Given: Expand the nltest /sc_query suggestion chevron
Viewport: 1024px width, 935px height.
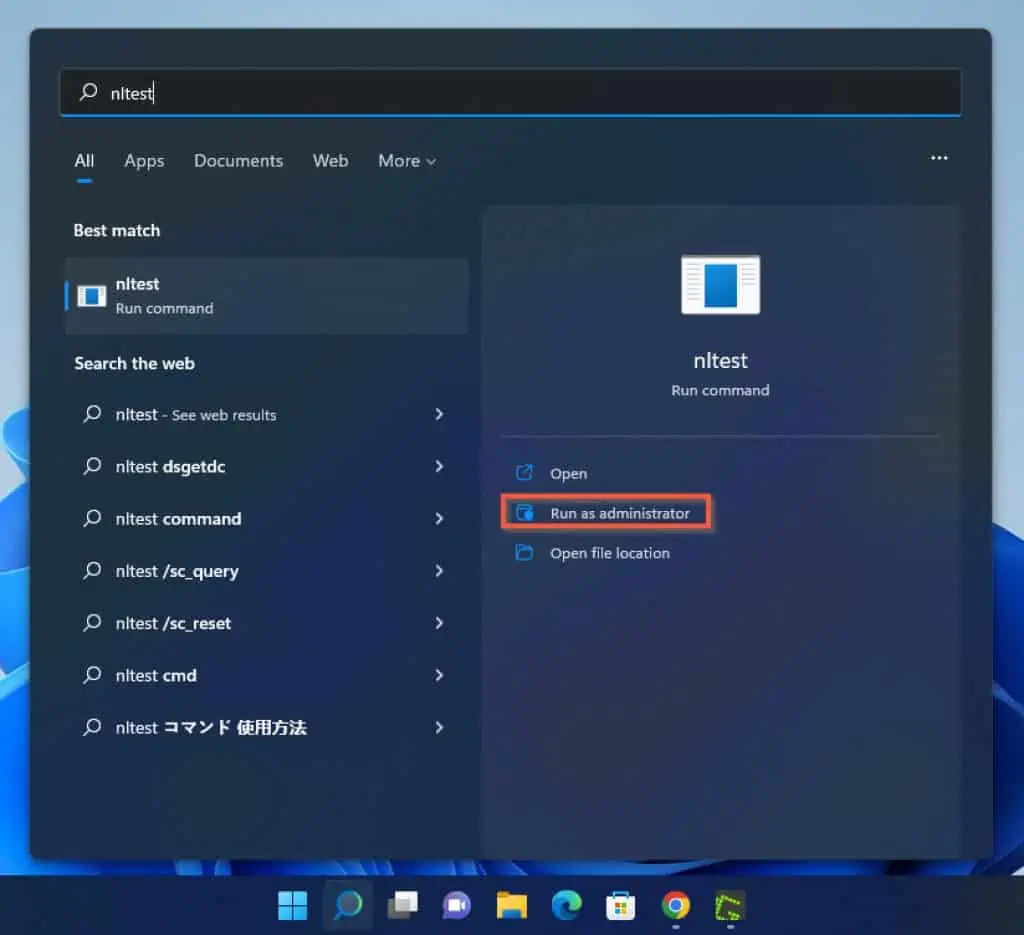Looking at the screenshot, I should coord(439,571).
